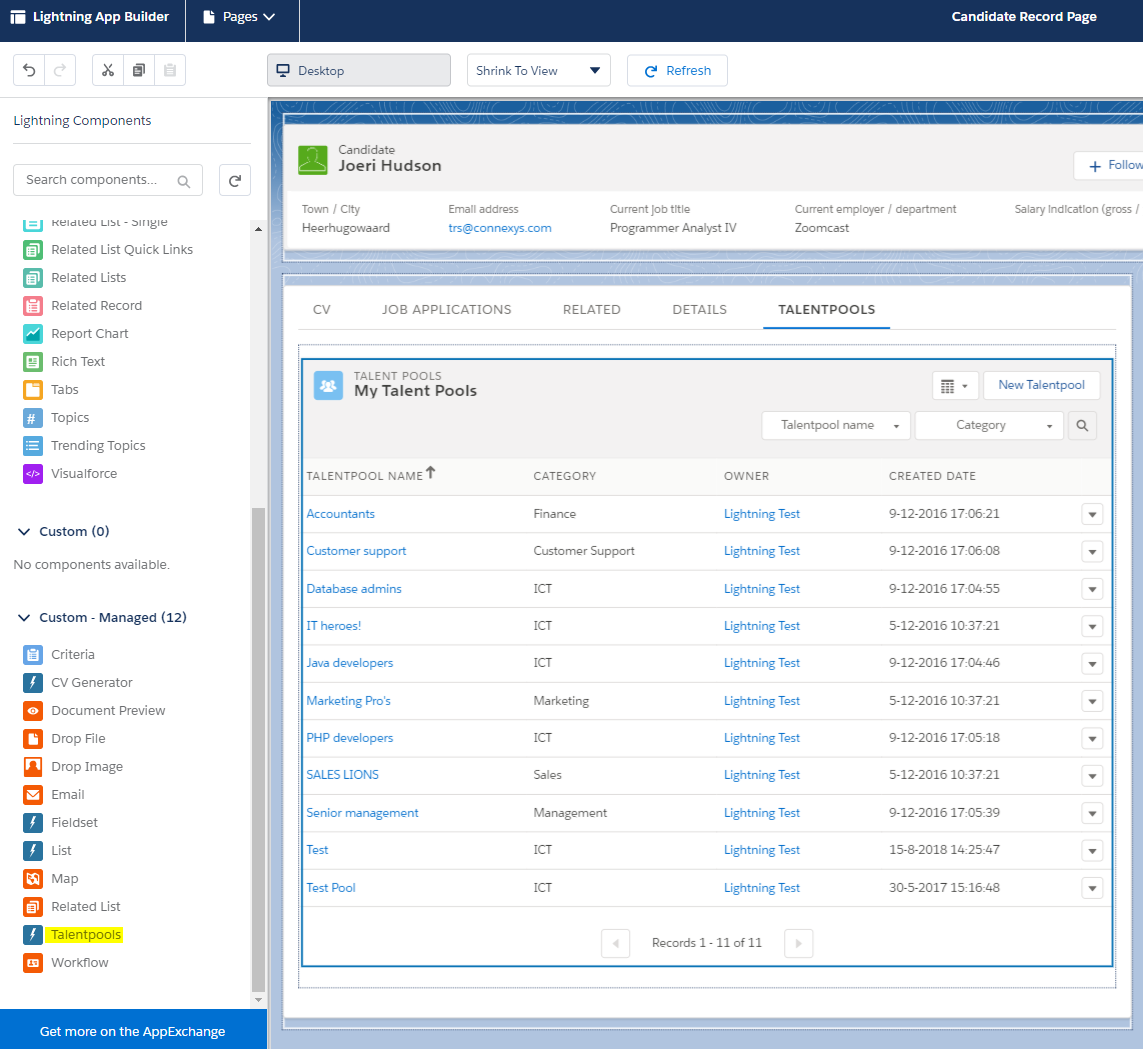
Task: Select the Workflow component
Action: [66, 963]
